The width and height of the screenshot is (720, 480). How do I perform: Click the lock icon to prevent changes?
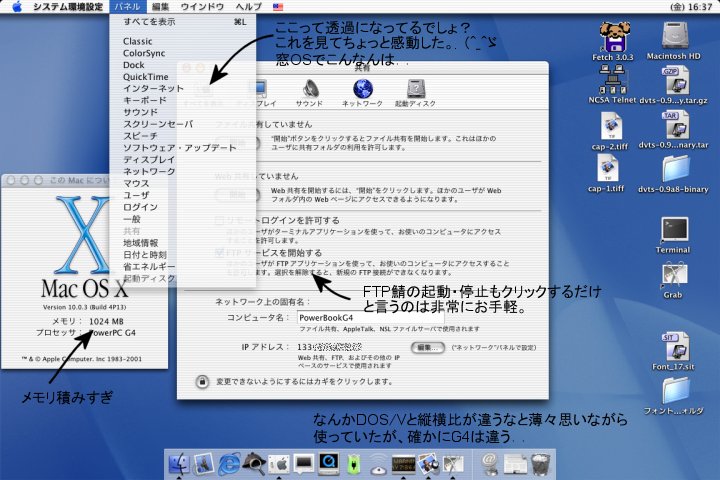tap(202, 381)
